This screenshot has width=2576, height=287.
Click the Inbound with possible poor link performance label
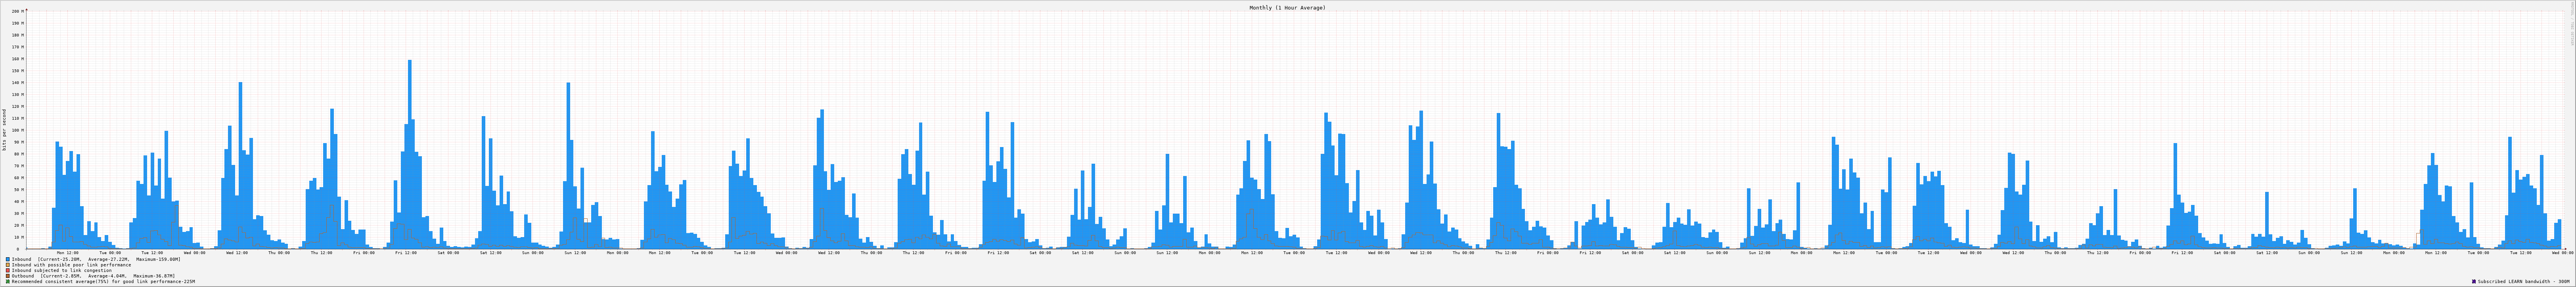tap(71, 265)
